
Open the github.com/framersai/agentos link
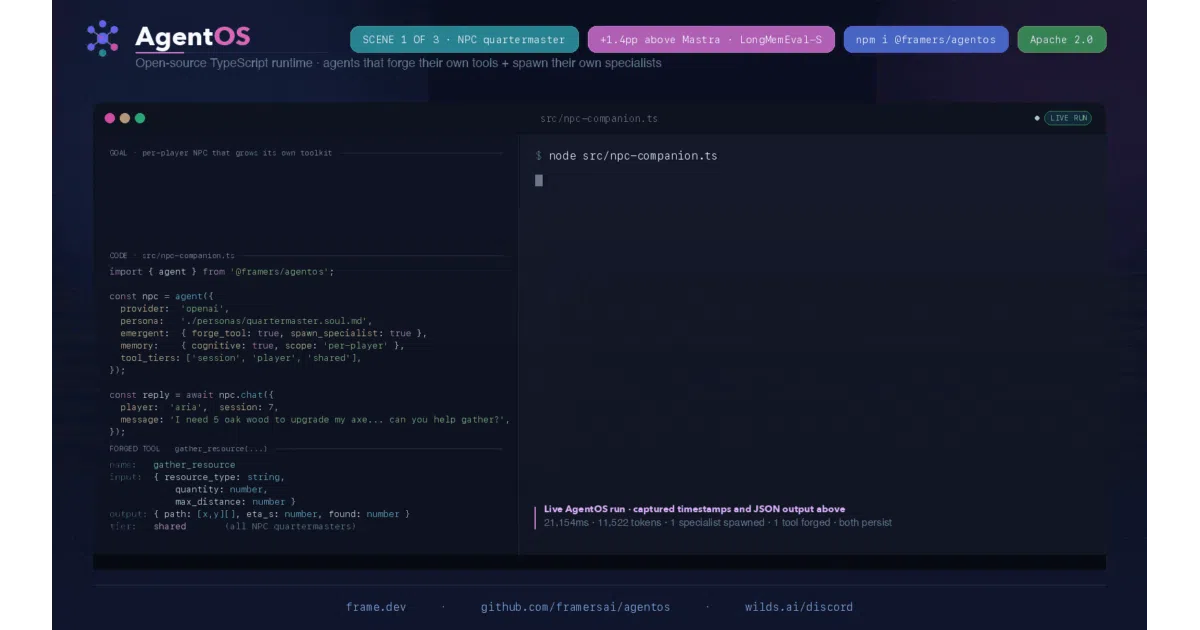click(576, 607)
